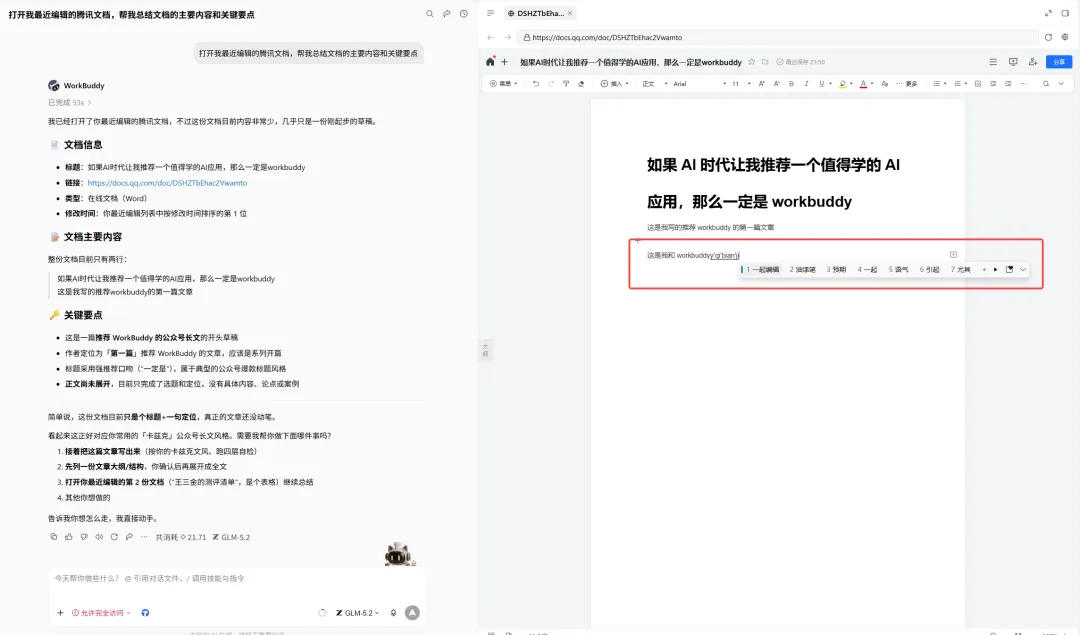Open the bulleted list dropdown
This screenshot has height=635, width=1080.
[x=939, y=83]
